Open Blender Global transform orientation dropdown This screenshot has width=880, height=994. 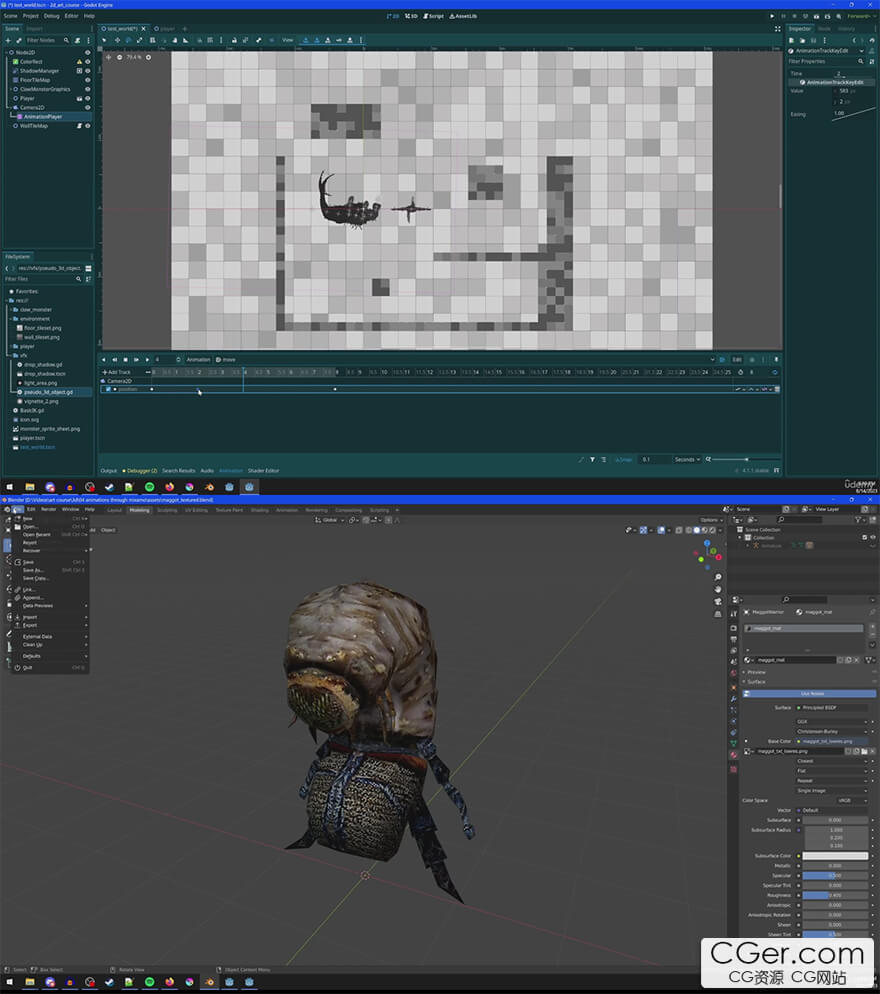point(330,520)
